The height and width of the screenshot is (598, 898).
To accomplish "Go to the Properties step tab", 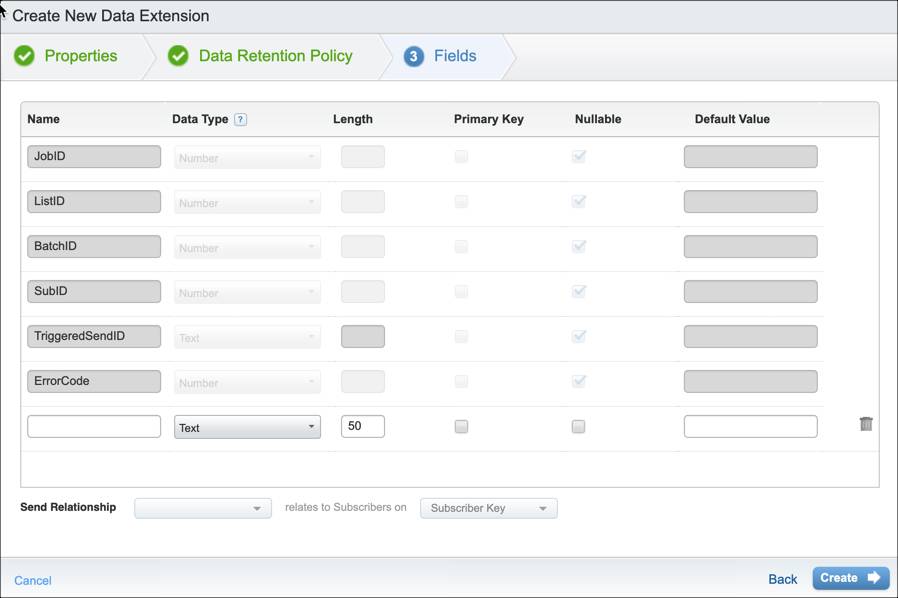I will [x=80, y=56].
